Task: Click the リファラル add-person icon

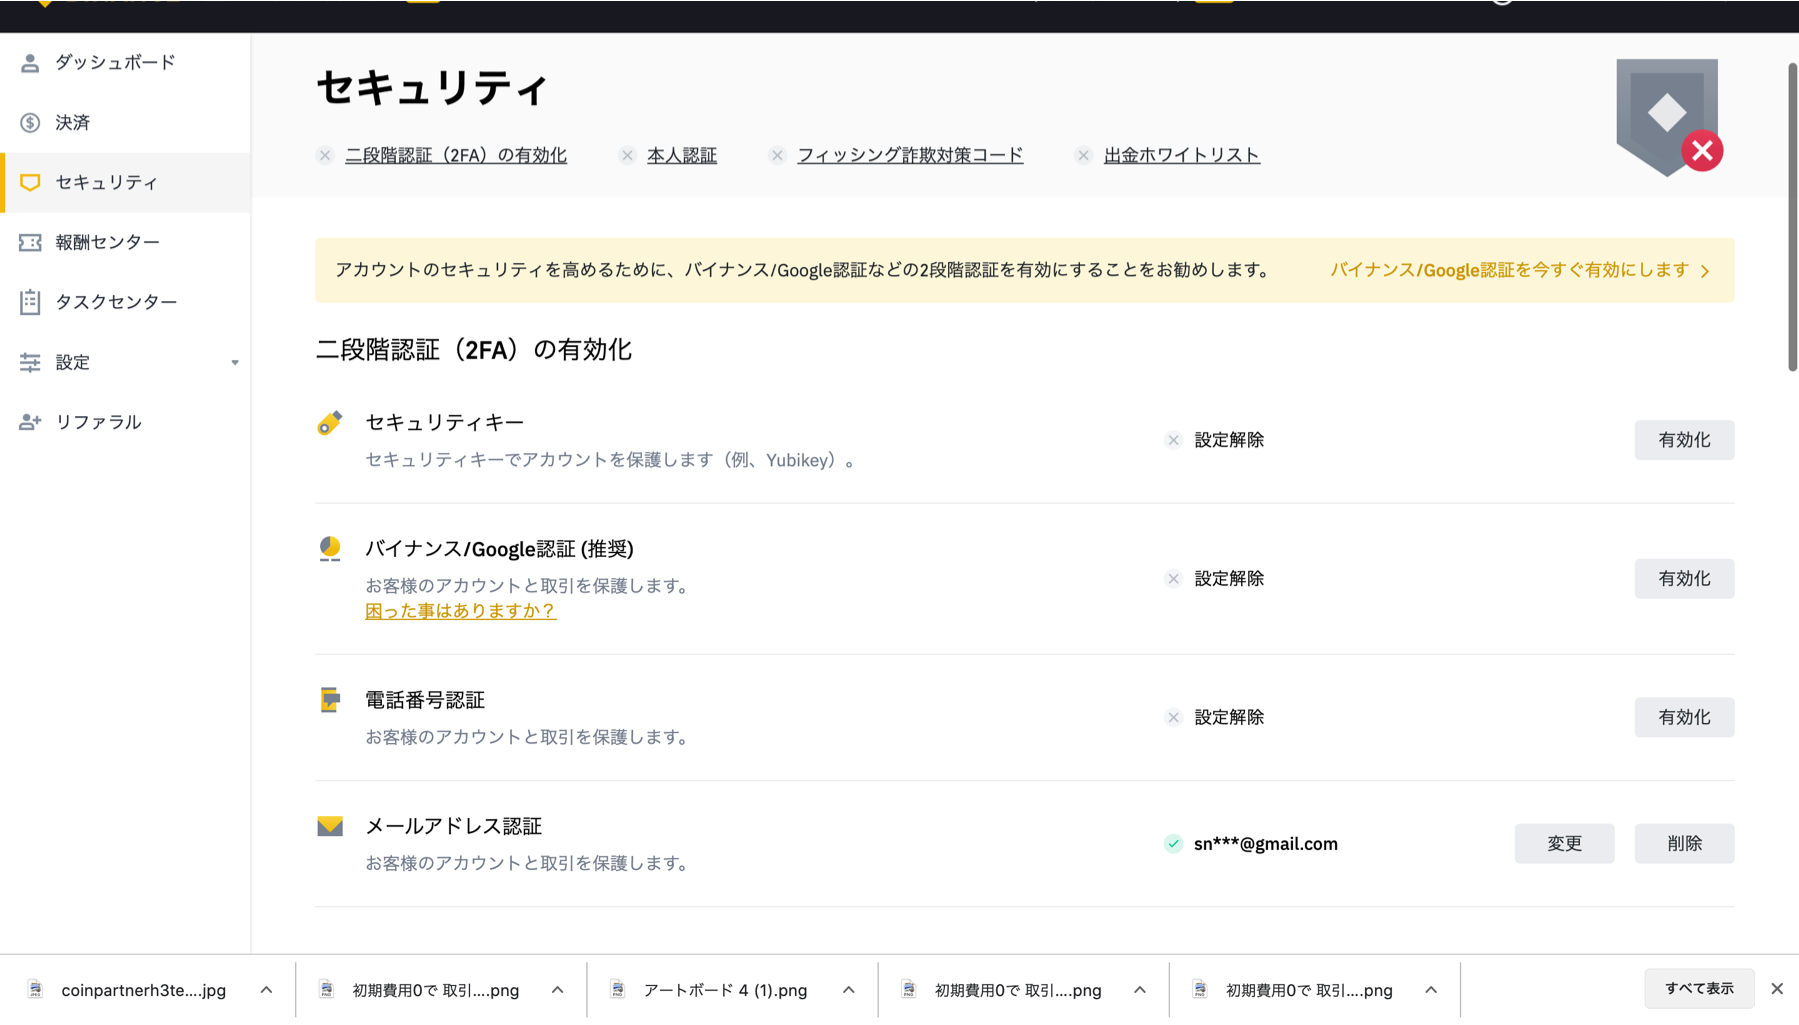Action: tap(30, 422)
